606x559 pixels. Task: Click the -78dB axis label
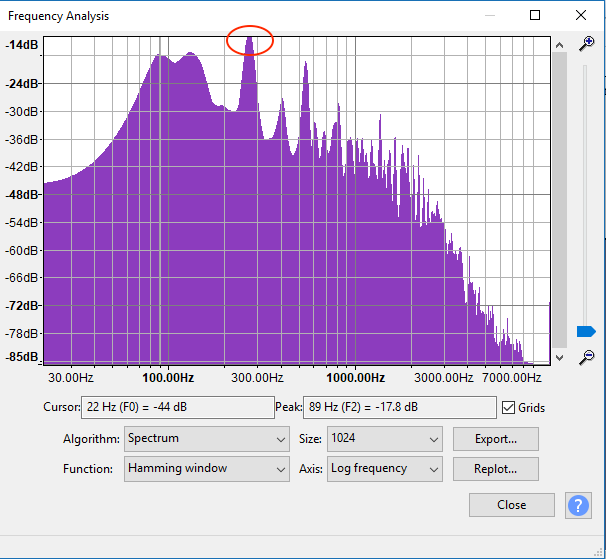click(22, 333)
